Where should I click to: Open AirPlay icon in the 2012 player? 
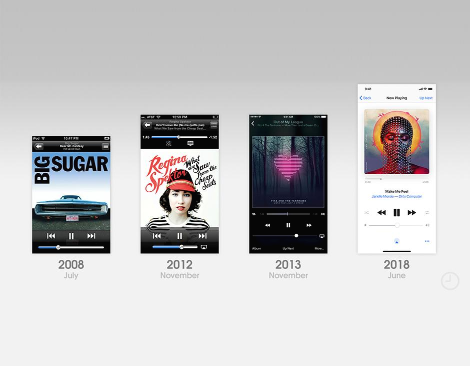pyautogui.click(x=204, y=247)
